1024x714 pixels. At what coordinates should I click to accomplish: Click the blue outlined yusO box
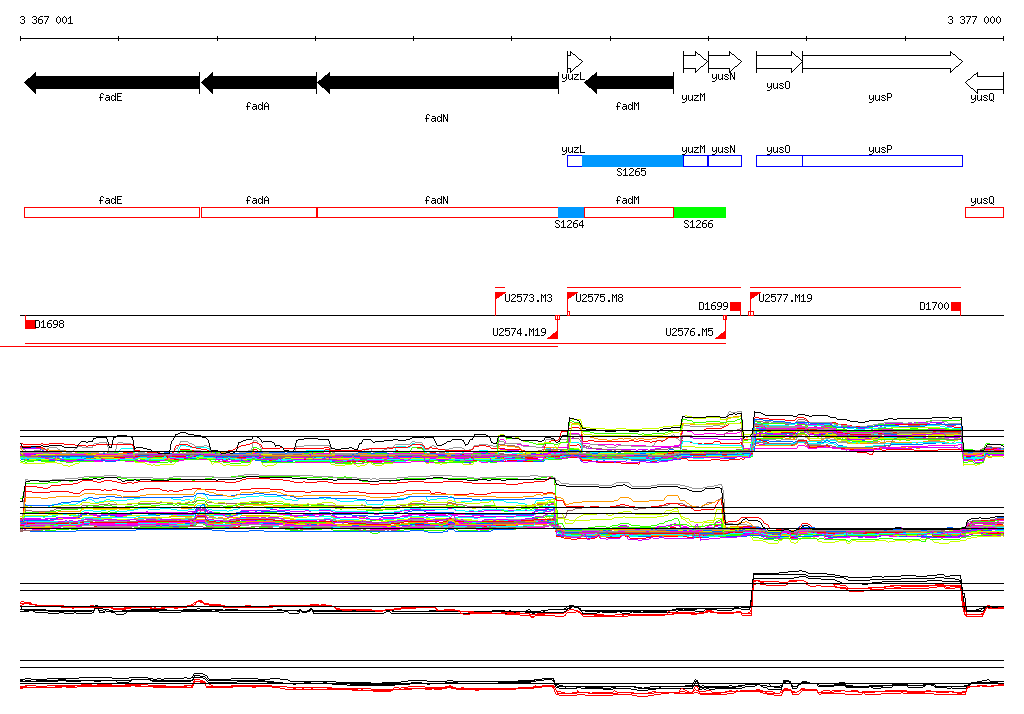tap(779, 161)
